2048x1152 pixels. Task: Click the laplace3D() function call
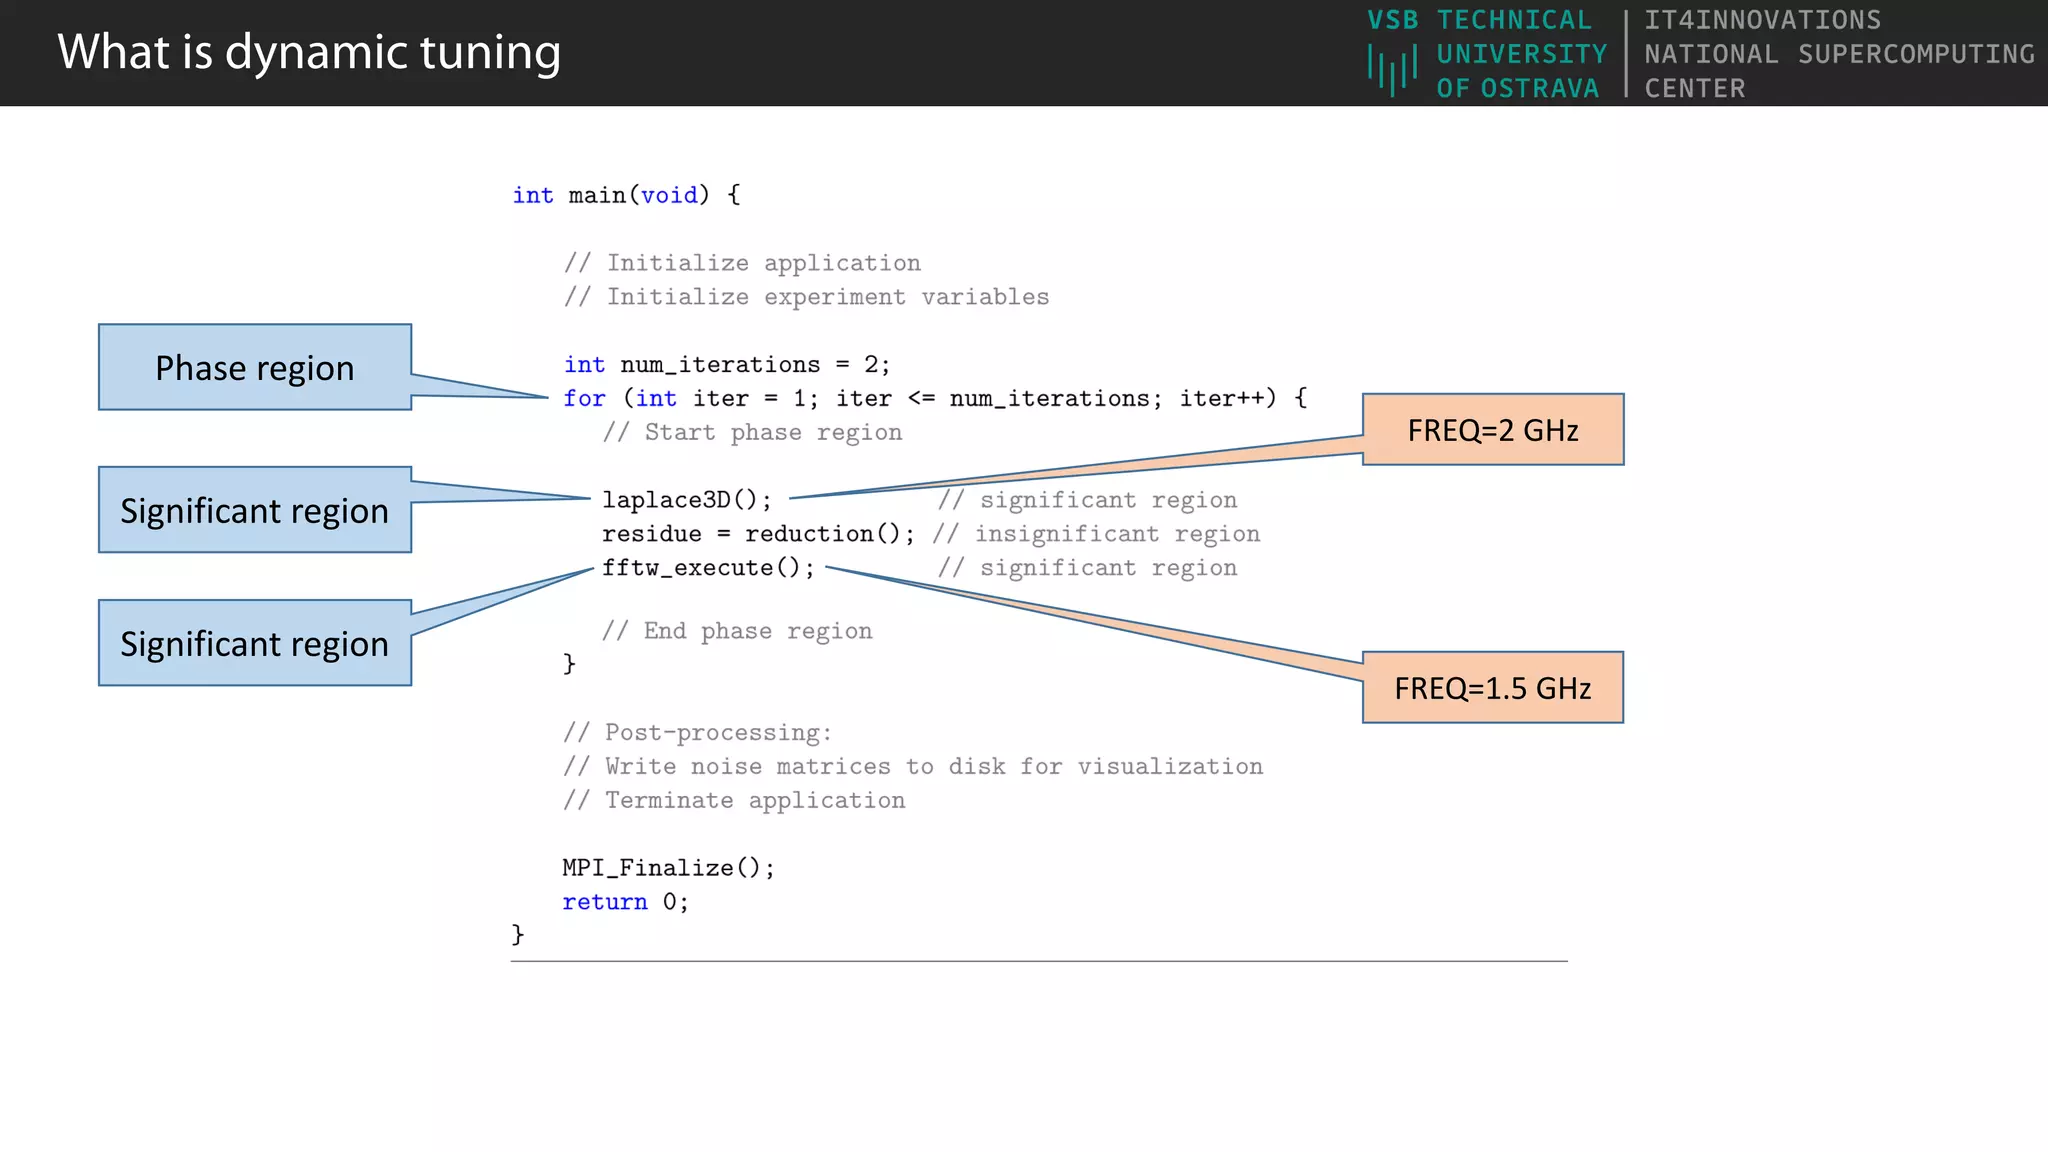(687, 500)
